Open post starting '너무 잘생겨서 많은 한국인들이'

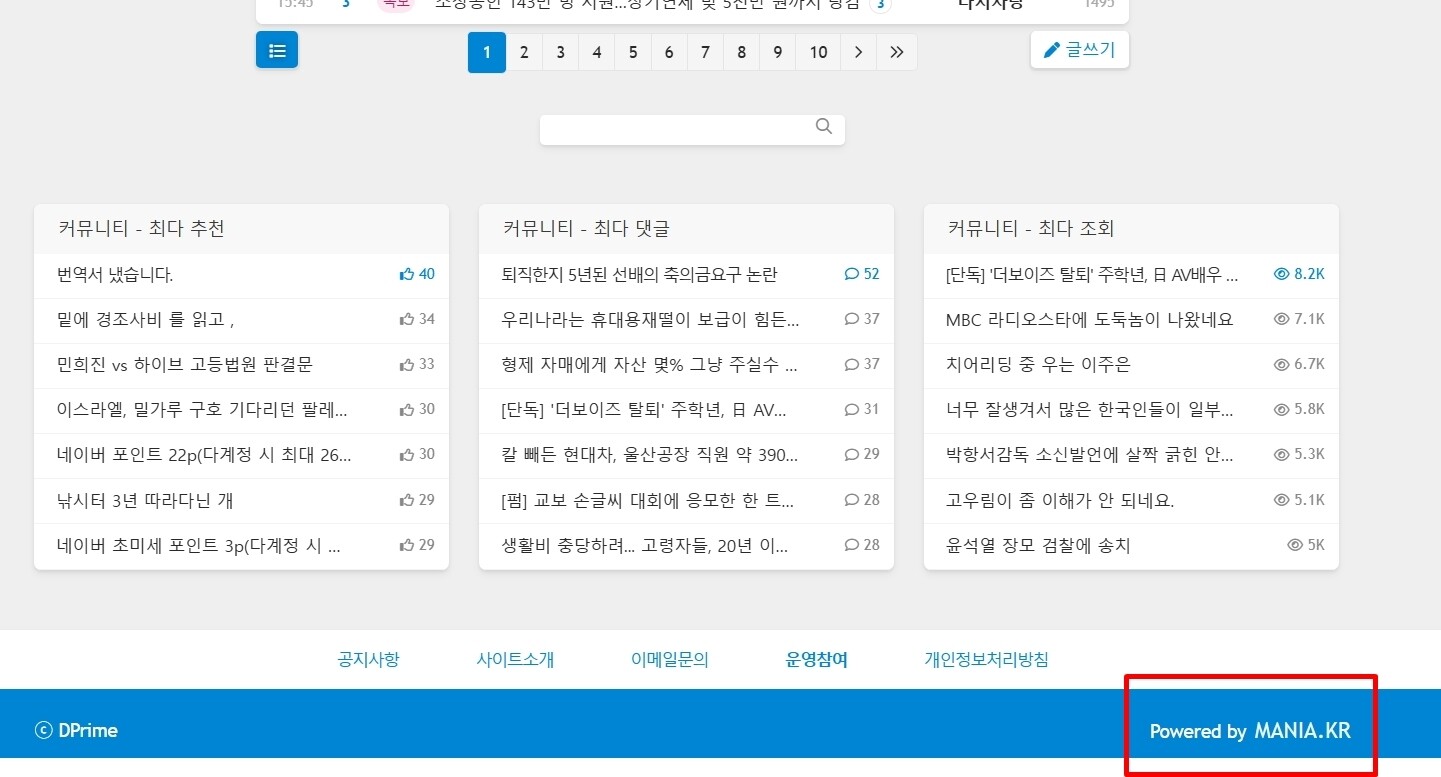coord(1089,409)
